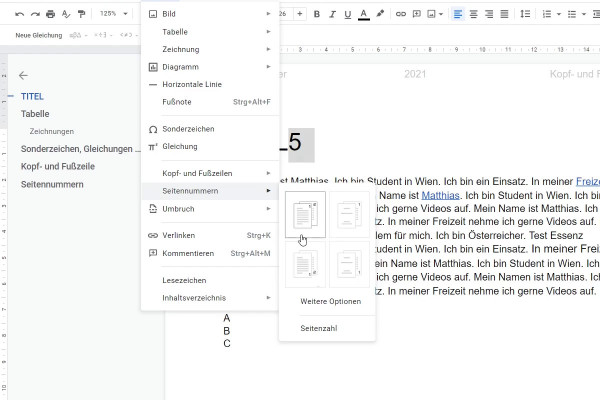Close outline with back arrow

click(x=23, y=75)
